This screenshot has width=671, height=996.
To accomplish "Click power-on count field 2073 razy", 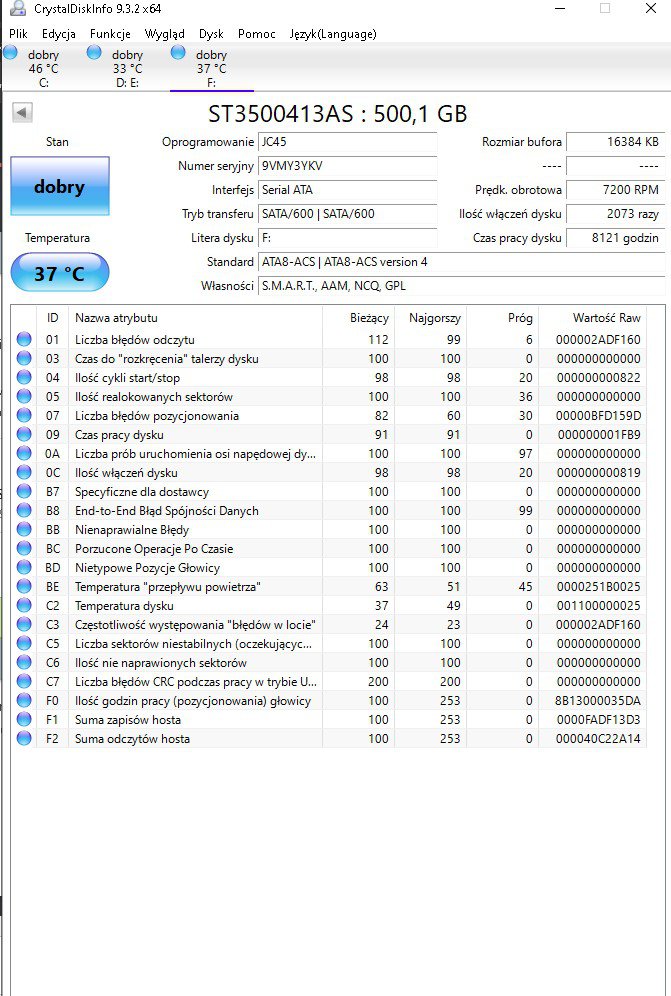I will [x=615, y=214].
